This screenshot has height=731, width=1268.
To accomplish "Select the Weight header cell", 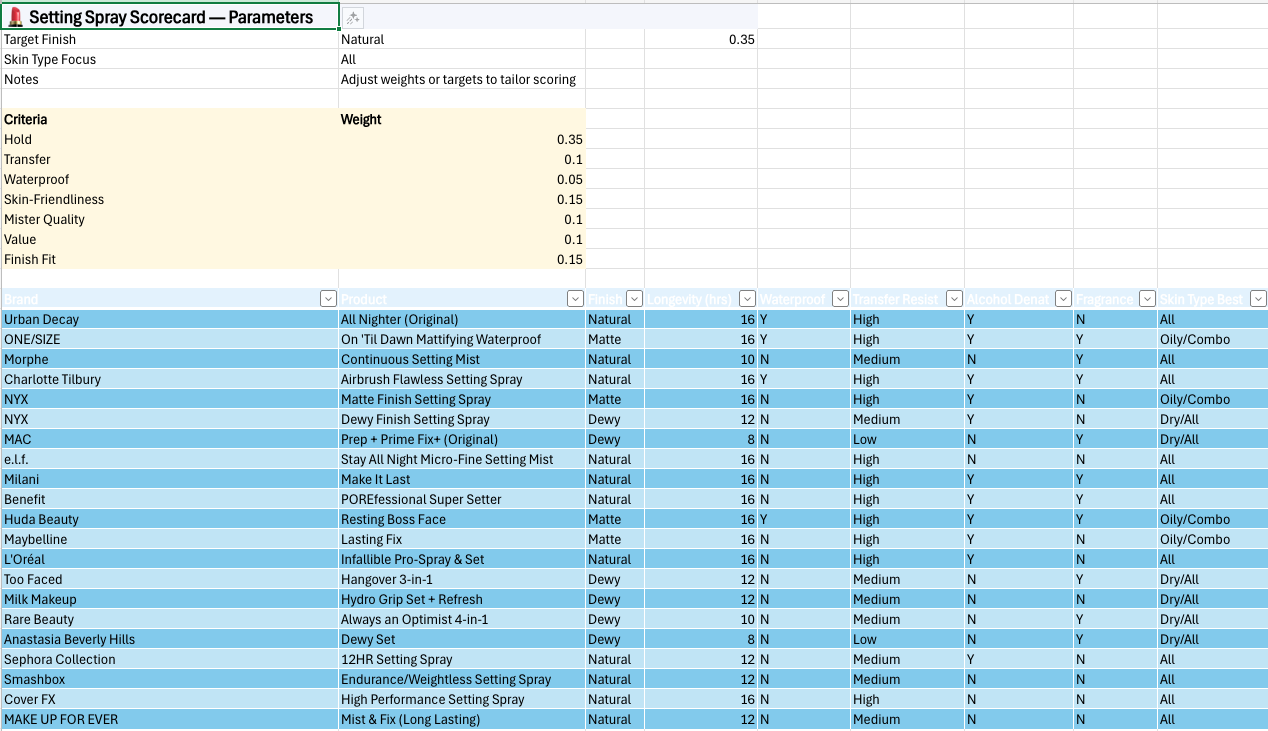I will tap(462, 119).
